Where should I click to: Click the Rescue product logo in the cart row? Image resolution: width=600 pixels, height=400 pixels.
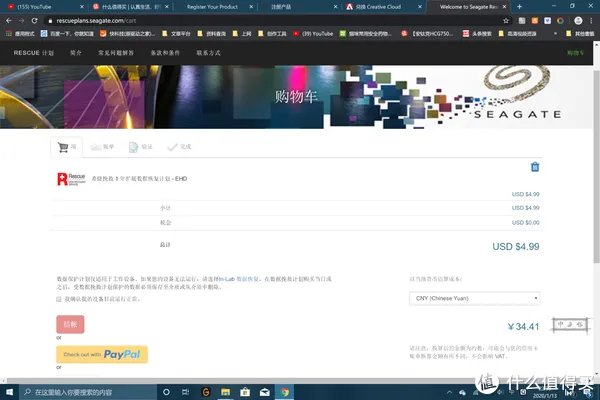[71, 179]
